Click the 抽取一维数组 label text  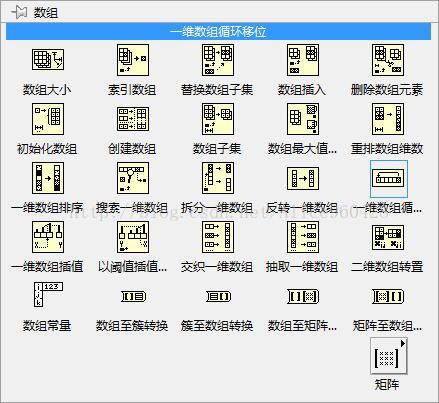[x=302, y=267]
